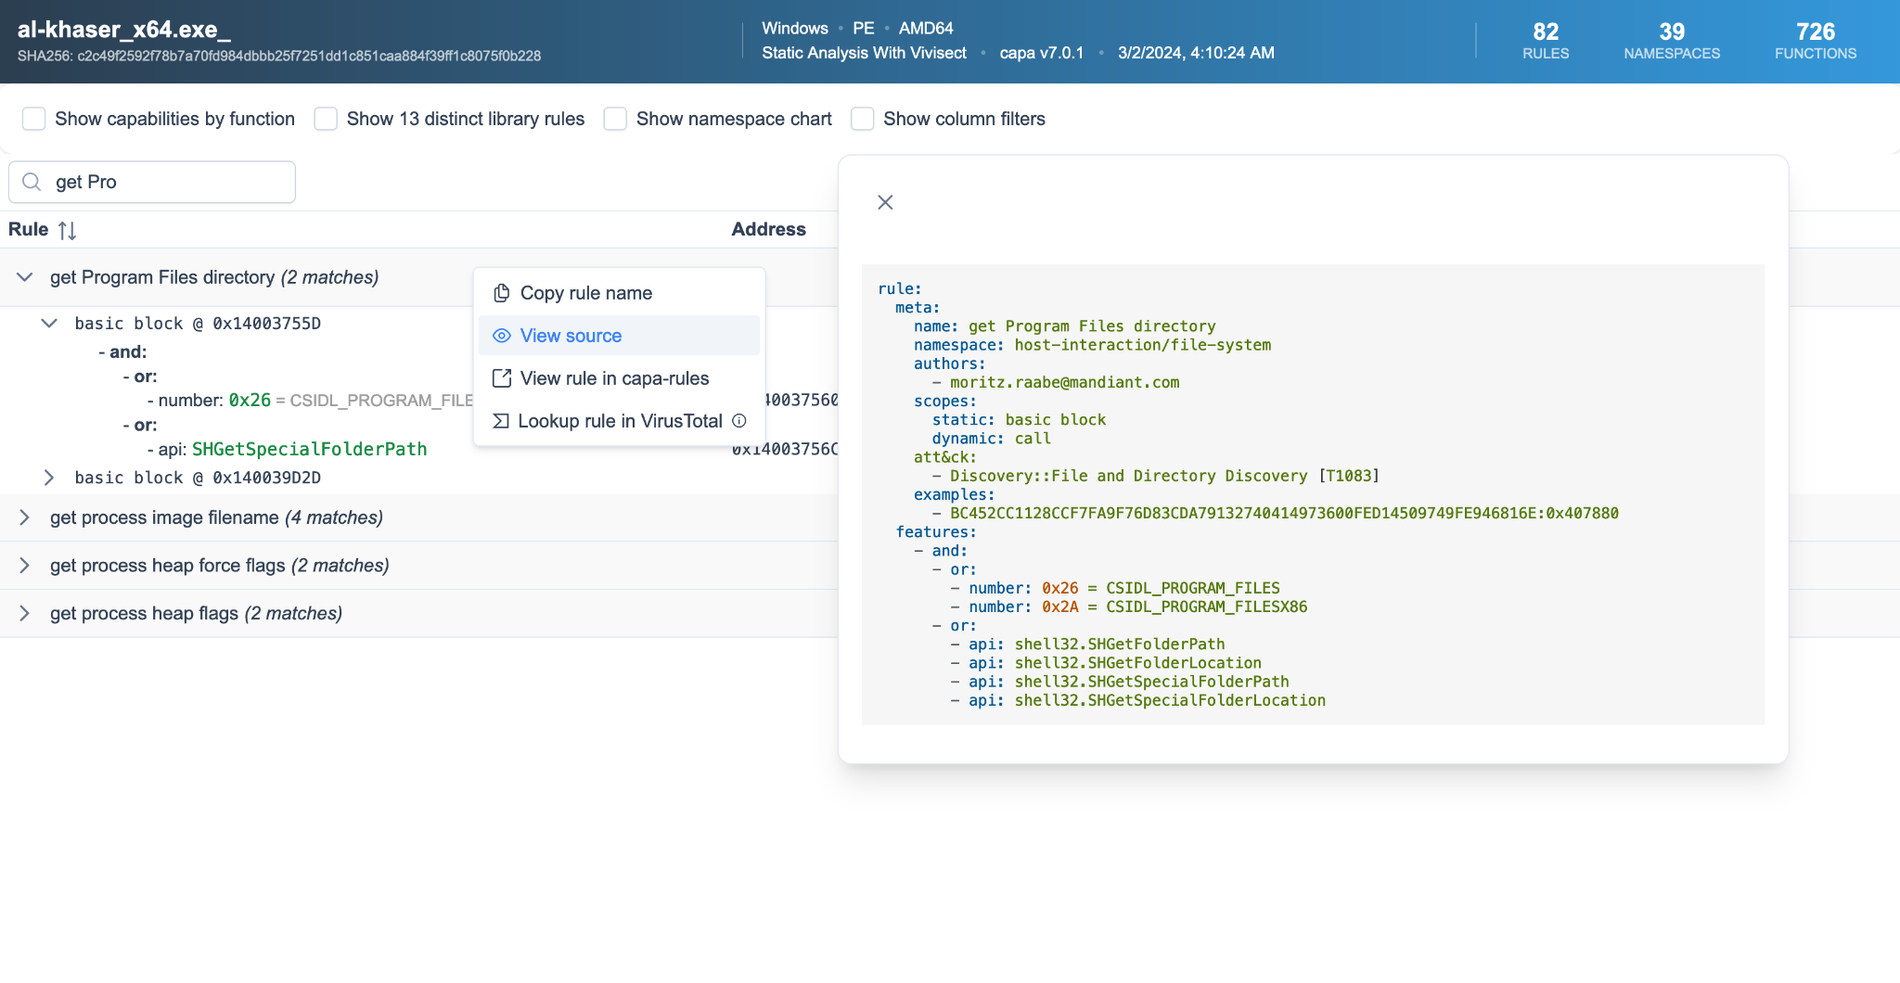This screenshot has height=983, width=1900.
Task: Expand basic block @ 0x140039D2D
Action: coord(49,477)
